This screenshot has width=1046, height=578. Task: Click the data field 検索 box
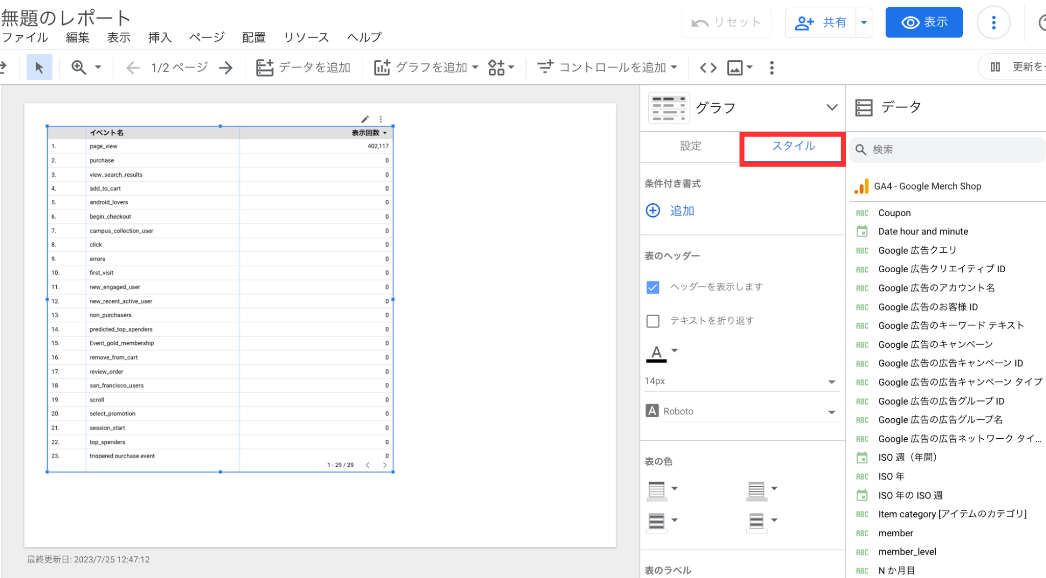[948, 150]
